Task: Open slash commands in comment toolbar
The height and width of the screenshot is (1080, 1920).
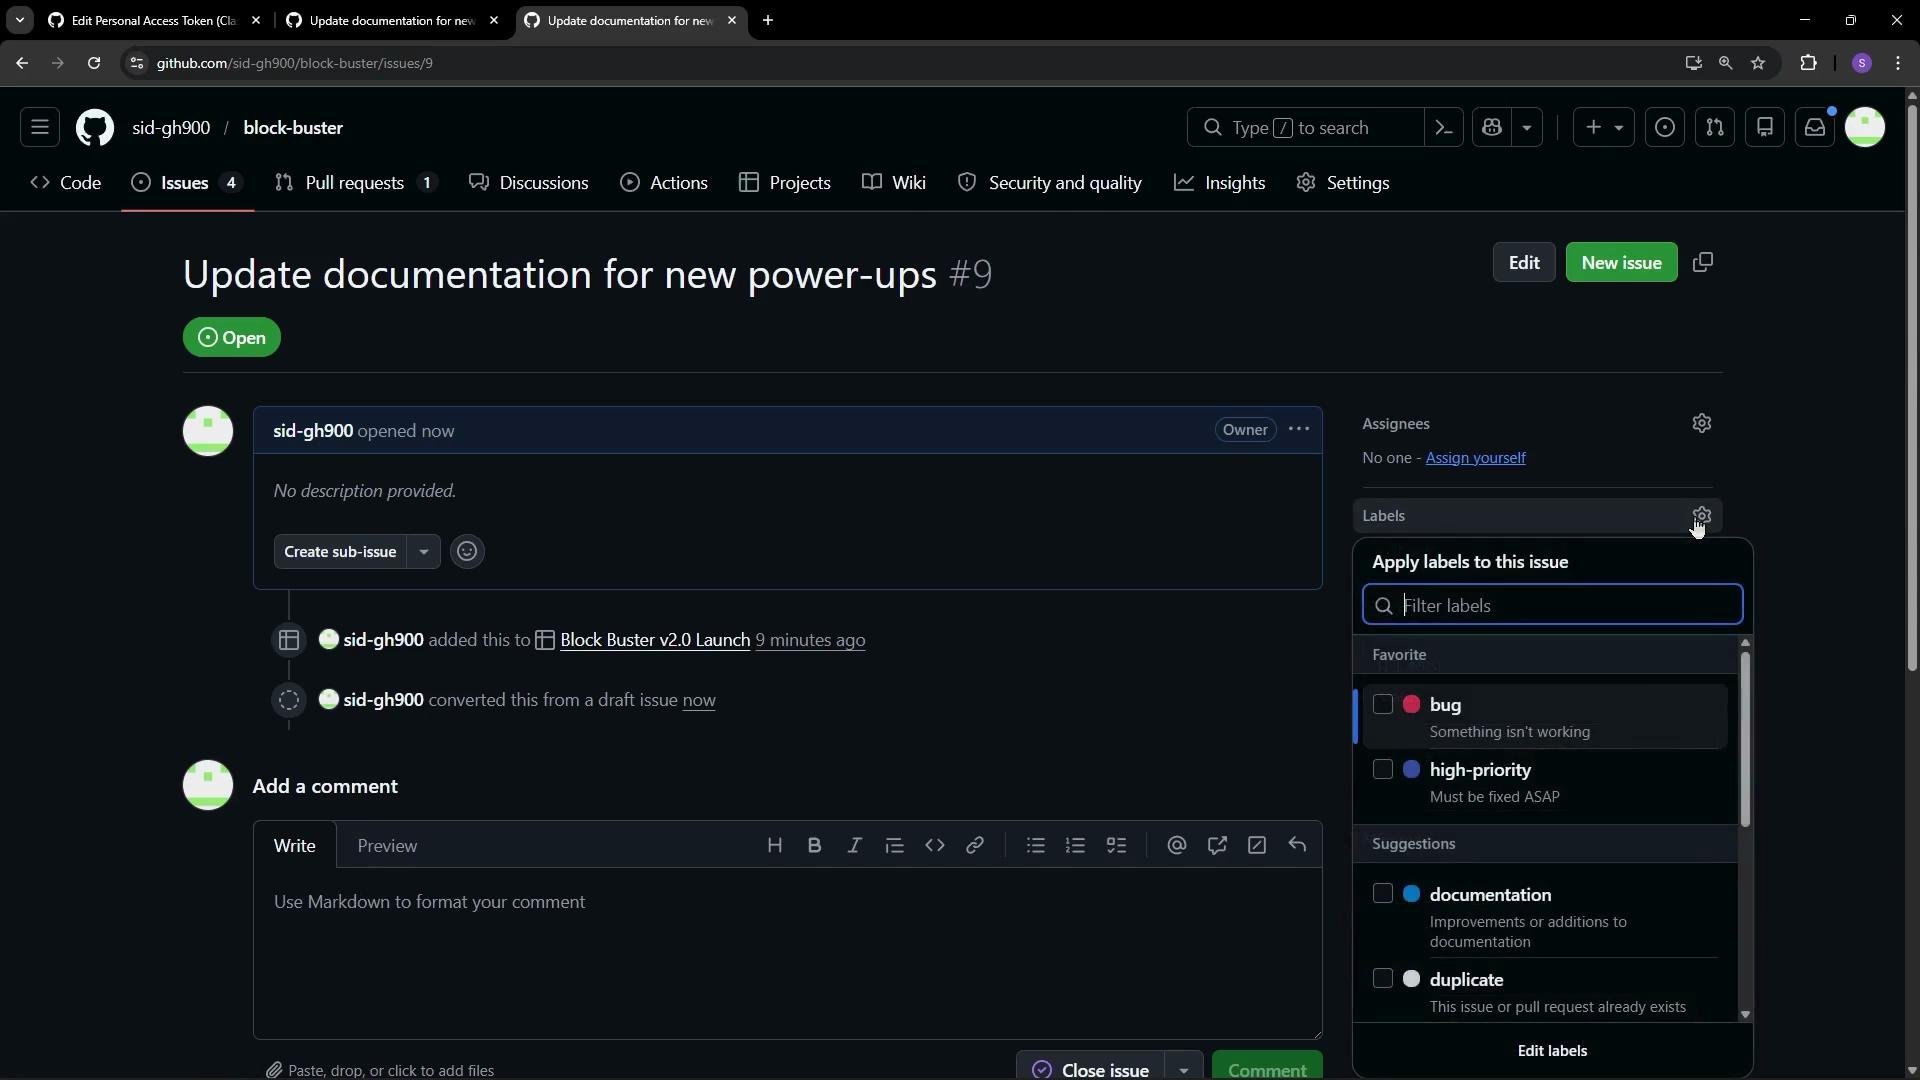Action: pyautogui.click(x=1257, y=846)
